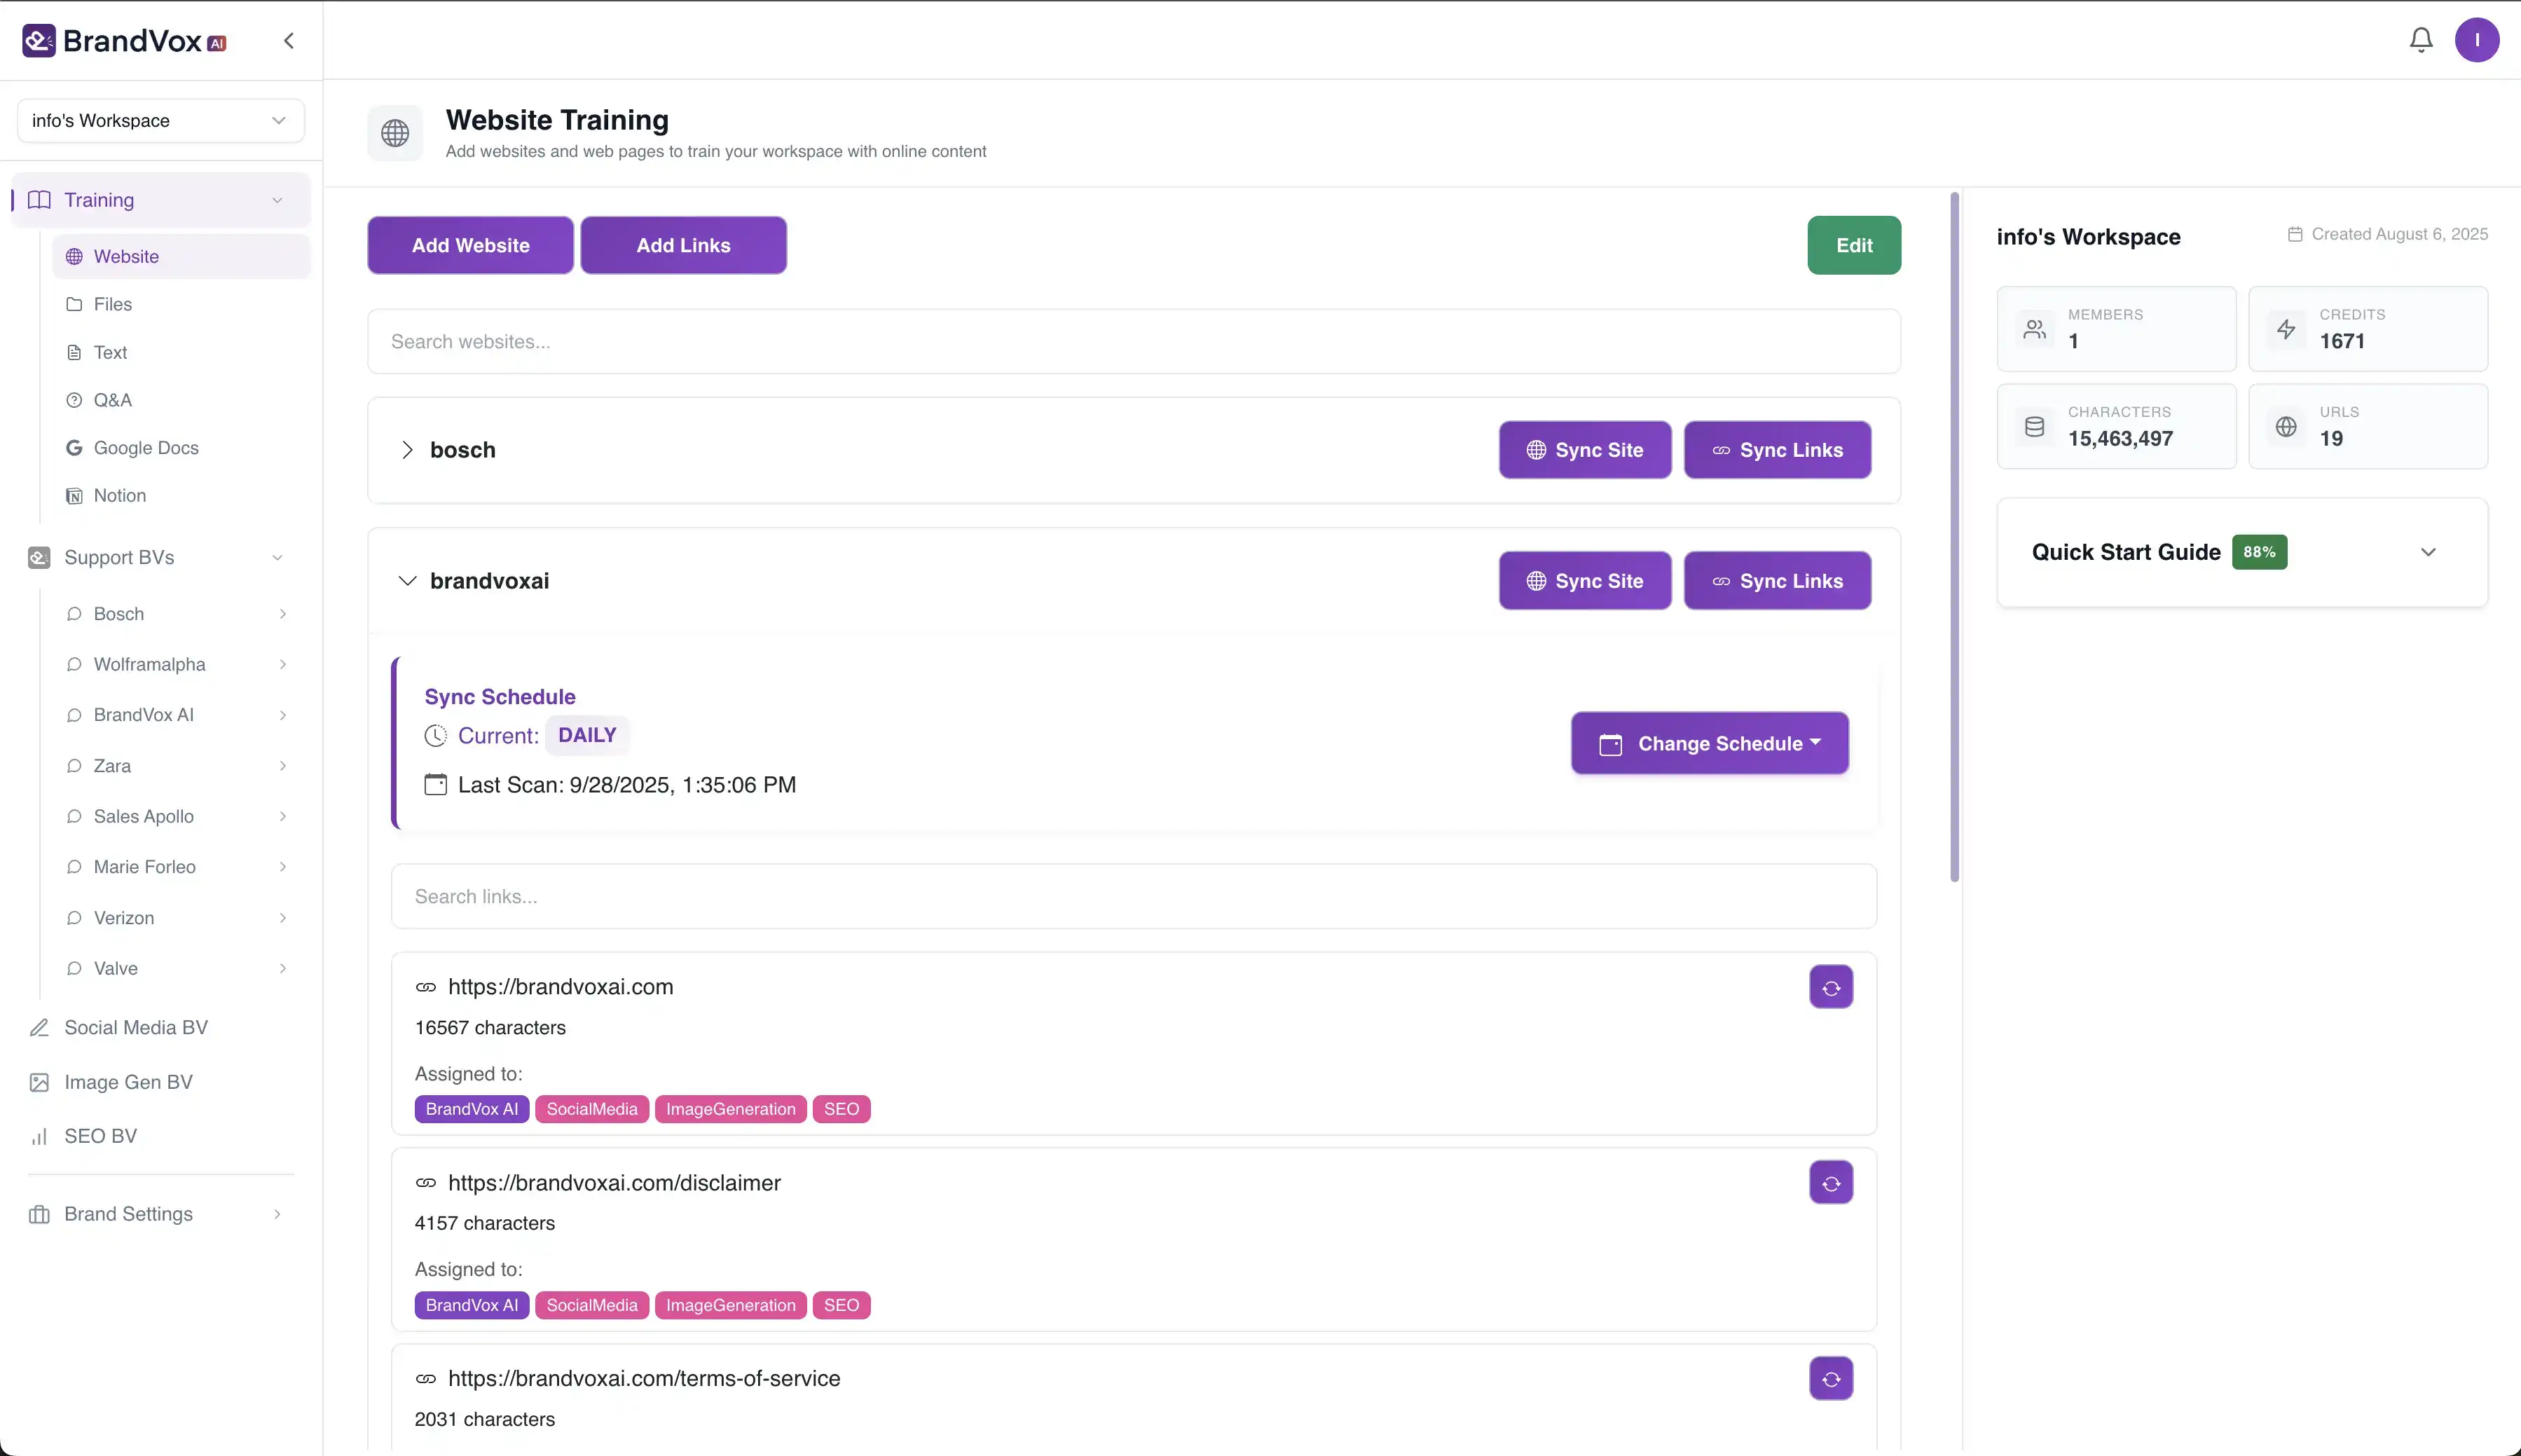Open the Change Schedule dropdown

pyautogui.click(x=1709, y=743)
